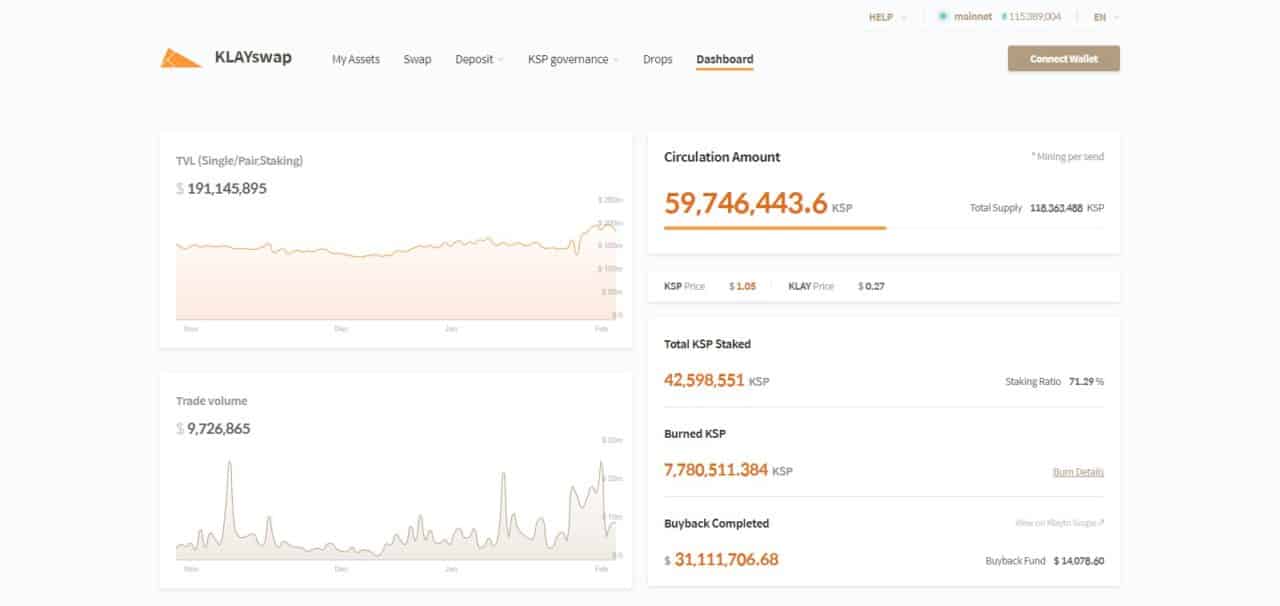The image size is (1280, 606).
Task: Click the Connect Wallet button
Action: coord(1063,59)
